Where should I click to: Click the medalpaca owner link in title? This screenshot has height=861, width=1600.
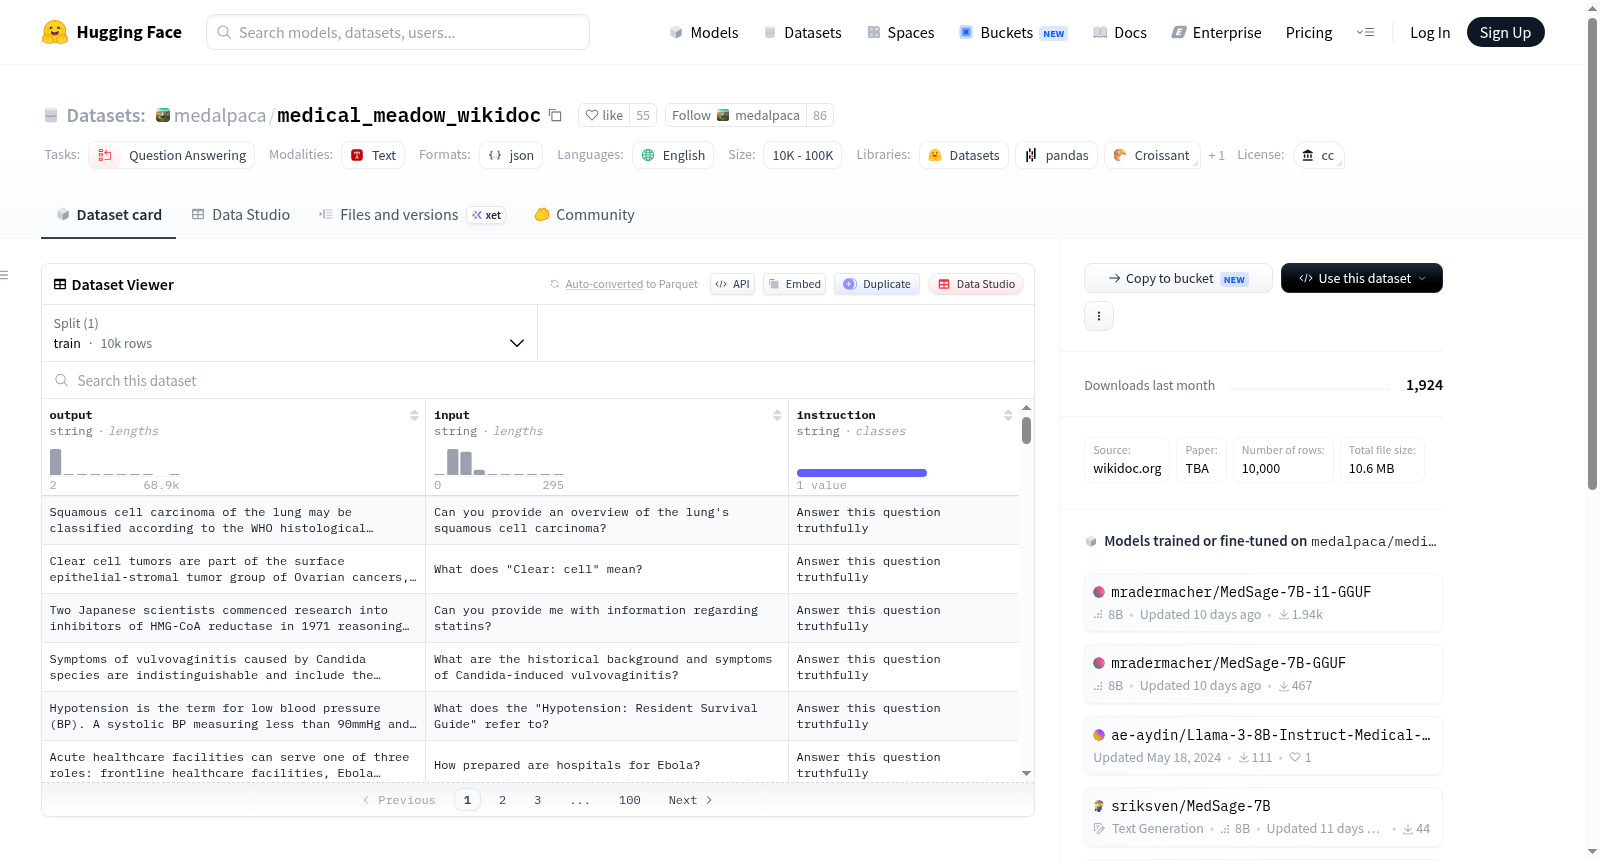219,115
